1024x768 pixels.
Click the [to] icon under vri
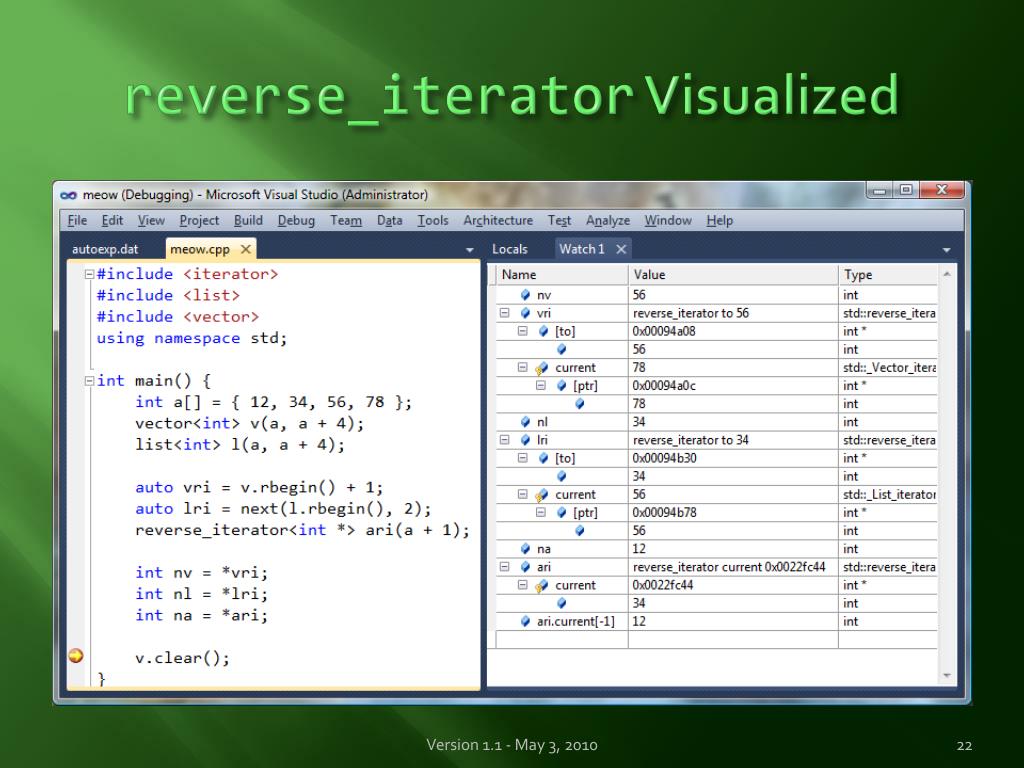543,331
